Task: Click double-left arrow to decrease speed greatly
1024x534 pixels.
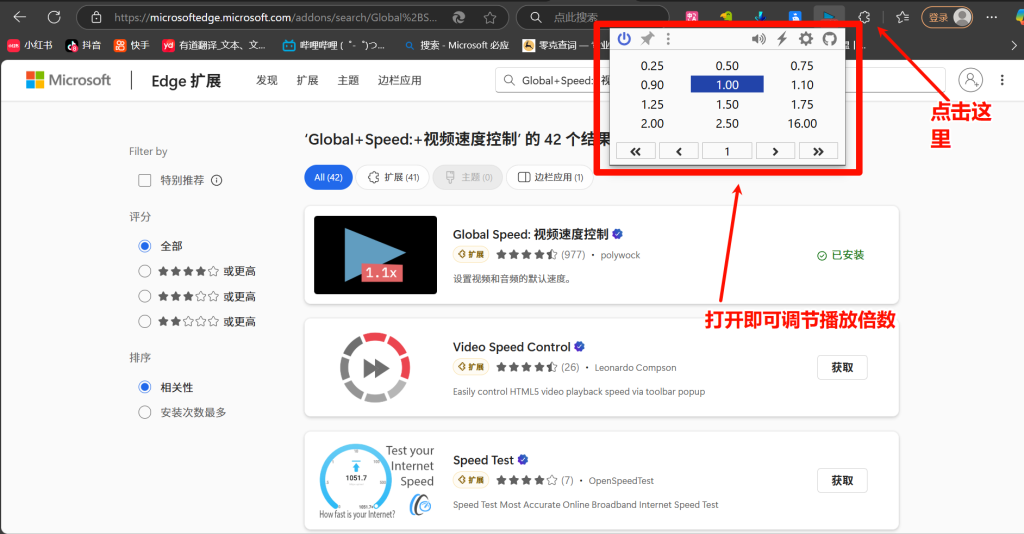Action: coord(635,151)
